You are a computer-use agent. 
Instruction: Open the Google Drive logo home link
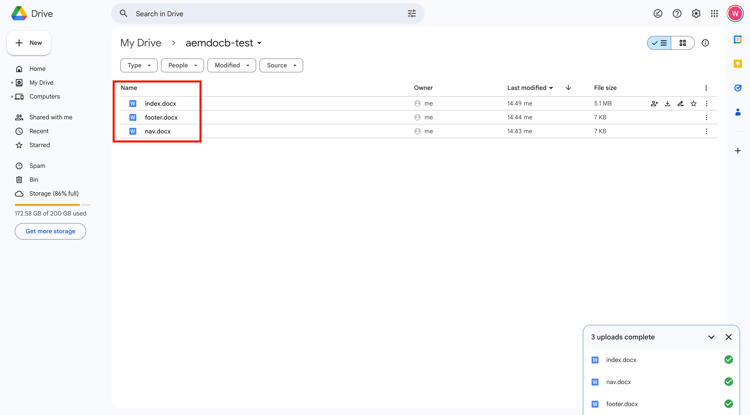[32, 13]
